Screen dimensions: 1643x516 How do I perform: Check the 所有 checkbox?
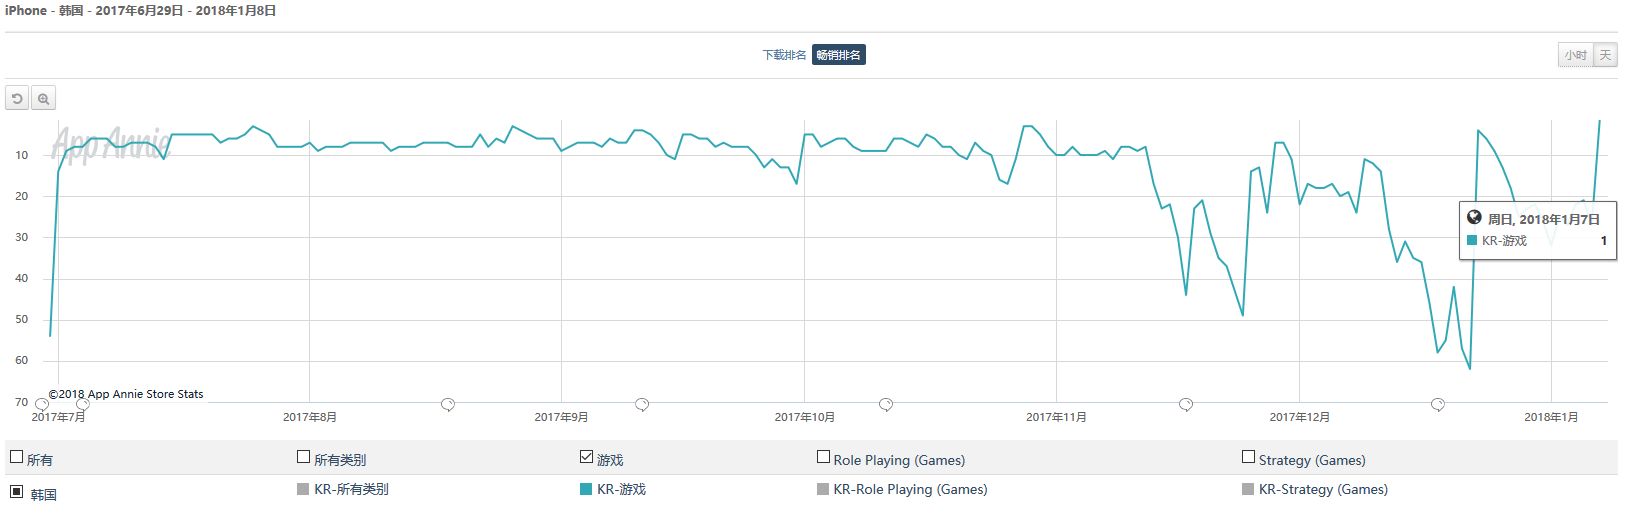click(16, 457)
